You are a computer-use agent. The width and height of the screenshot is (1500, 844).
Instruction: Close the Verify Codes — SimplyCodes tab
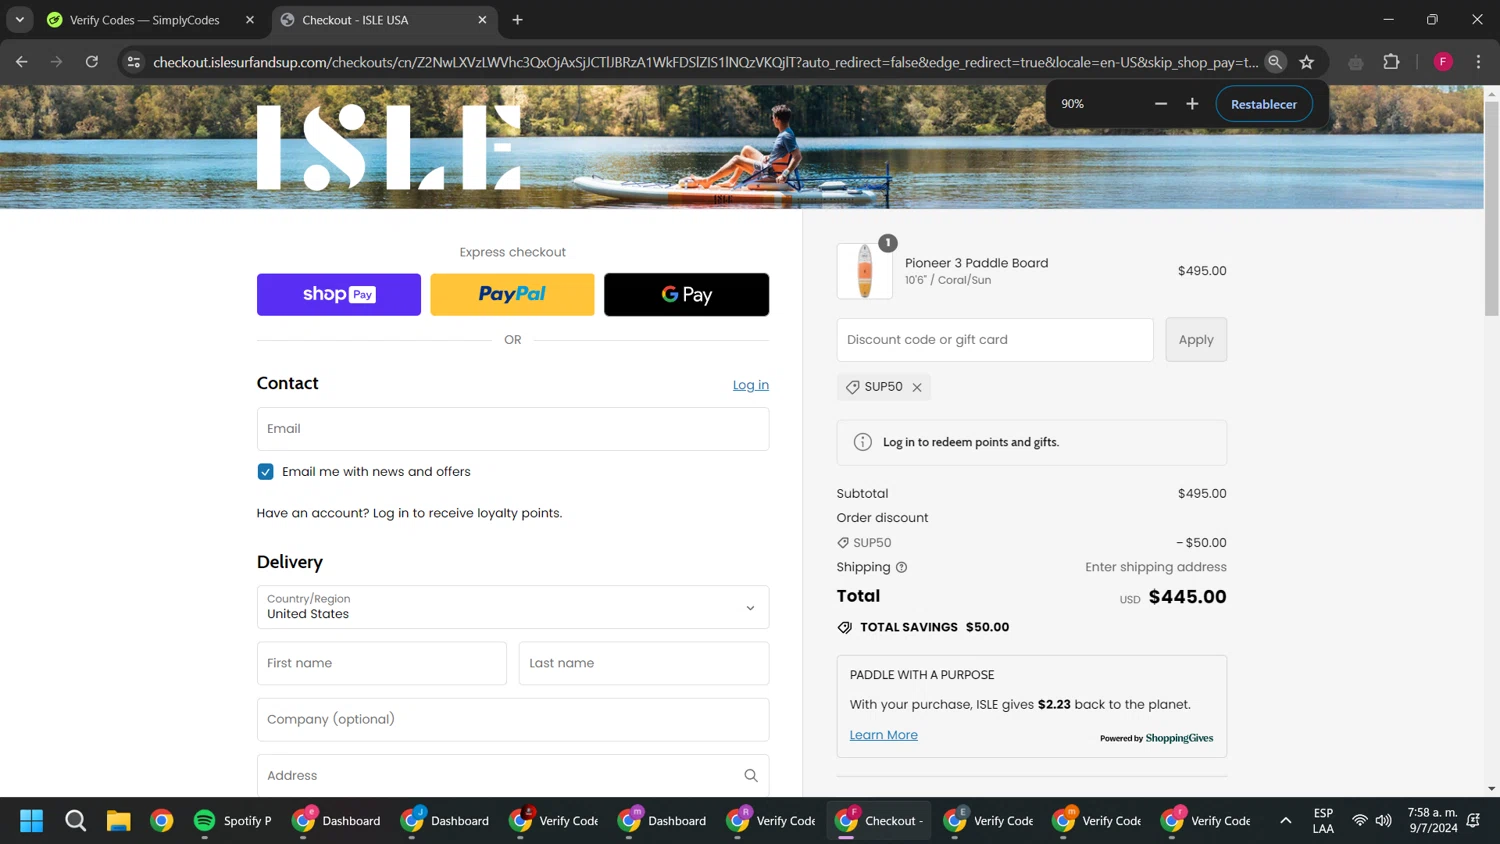pyautogui.click(x=250, y=20)
